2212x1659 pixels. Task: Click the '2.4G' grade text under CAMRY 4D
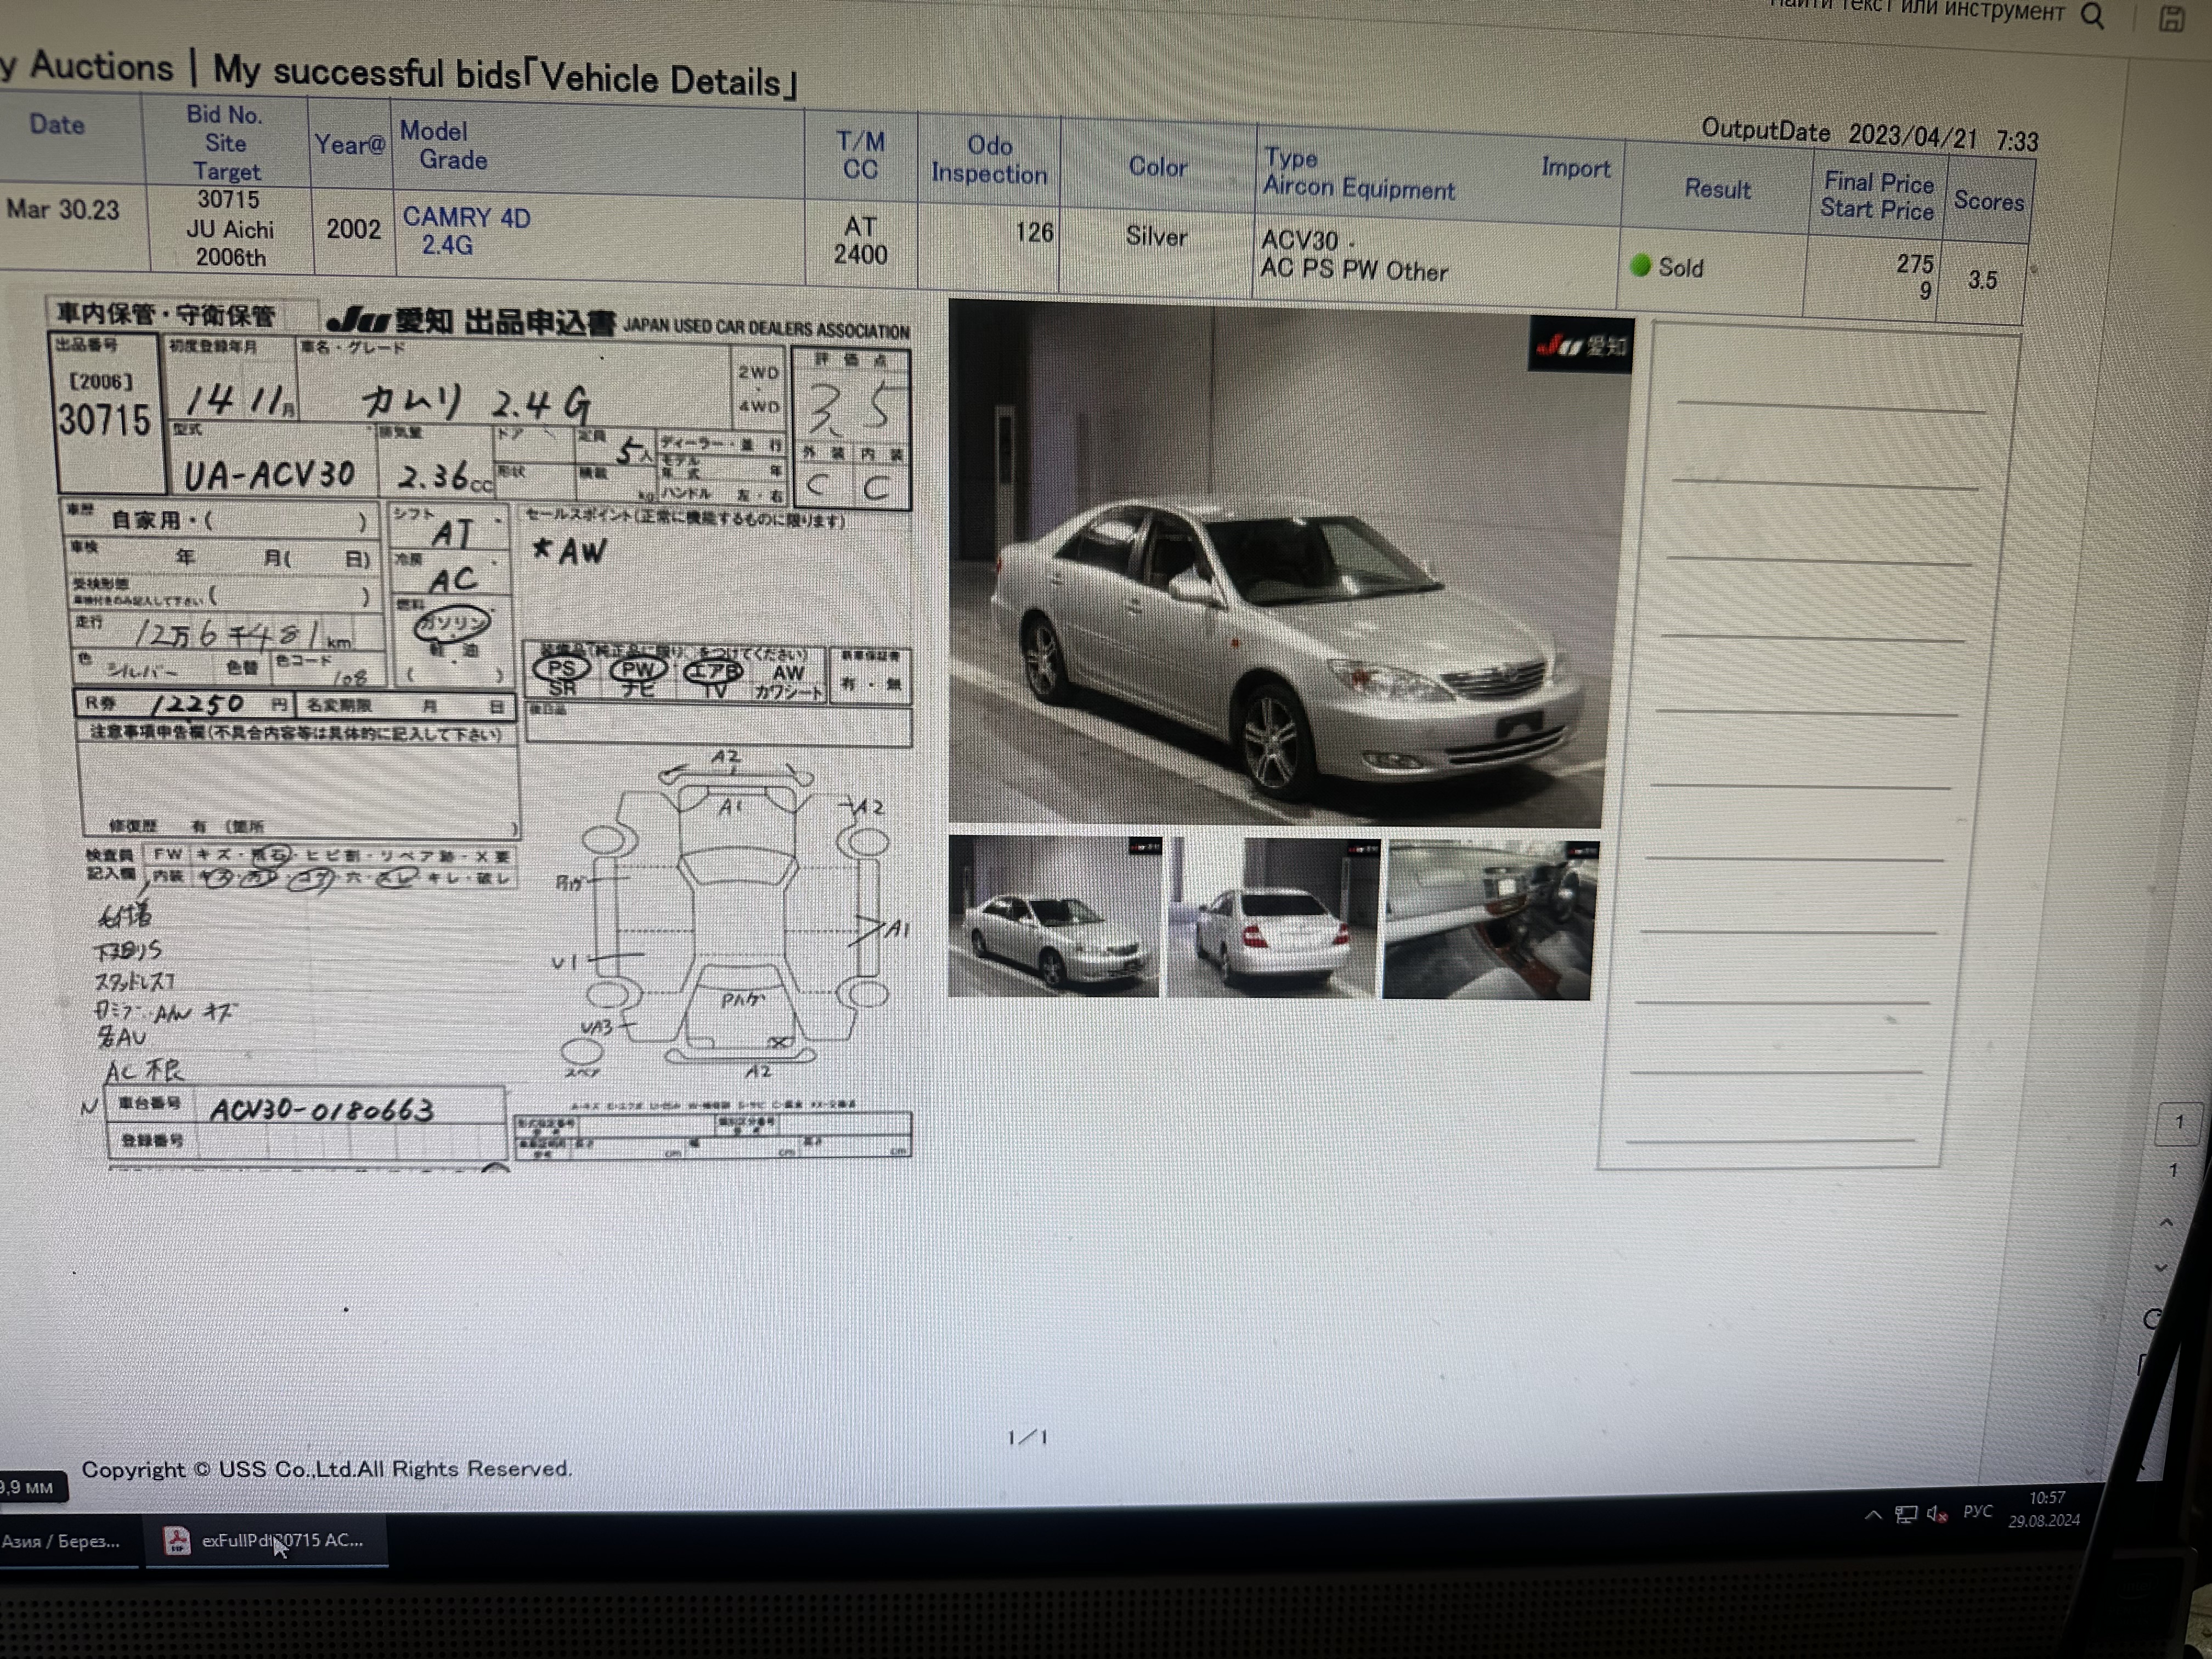point(447,245)
